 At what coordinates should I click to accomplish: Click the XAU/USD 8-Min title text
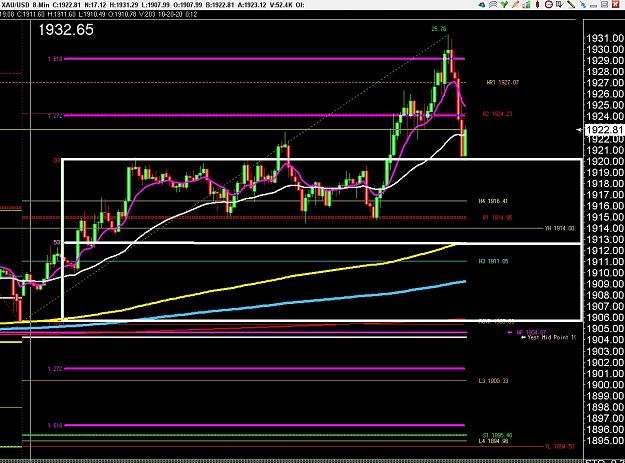point(24,5)
